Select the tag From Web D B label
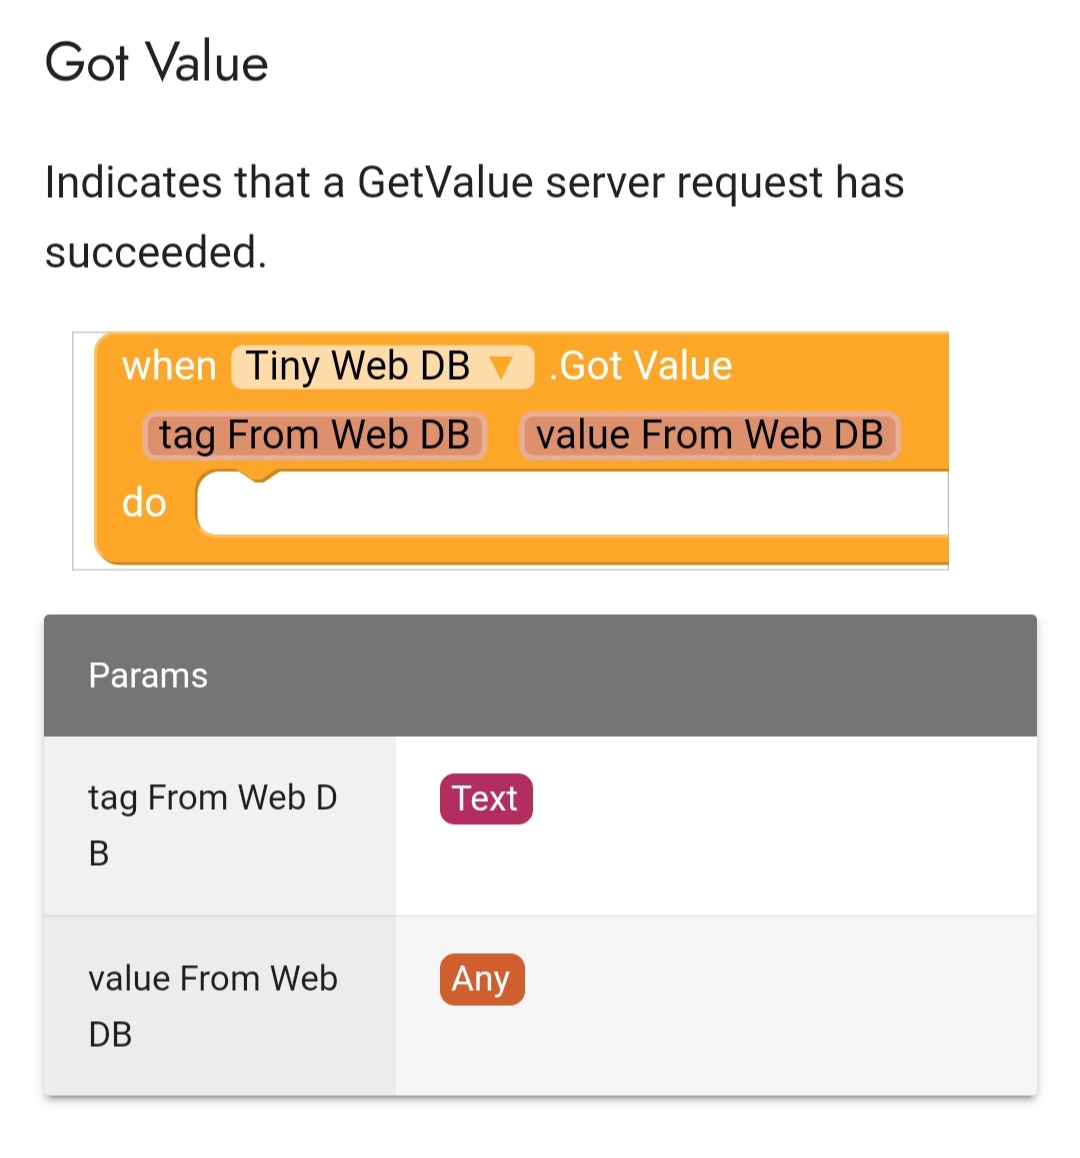Image resolution: width=1080 pixels, height=1158 pixels. coord(212,825)
